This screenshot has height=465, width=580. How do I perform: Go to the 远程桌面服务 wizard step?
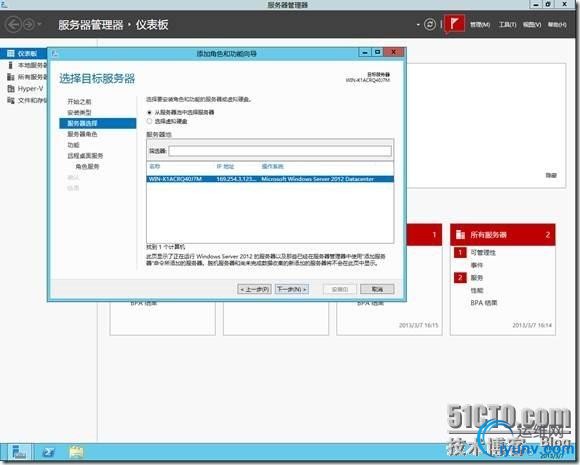[x=85, y=156]
